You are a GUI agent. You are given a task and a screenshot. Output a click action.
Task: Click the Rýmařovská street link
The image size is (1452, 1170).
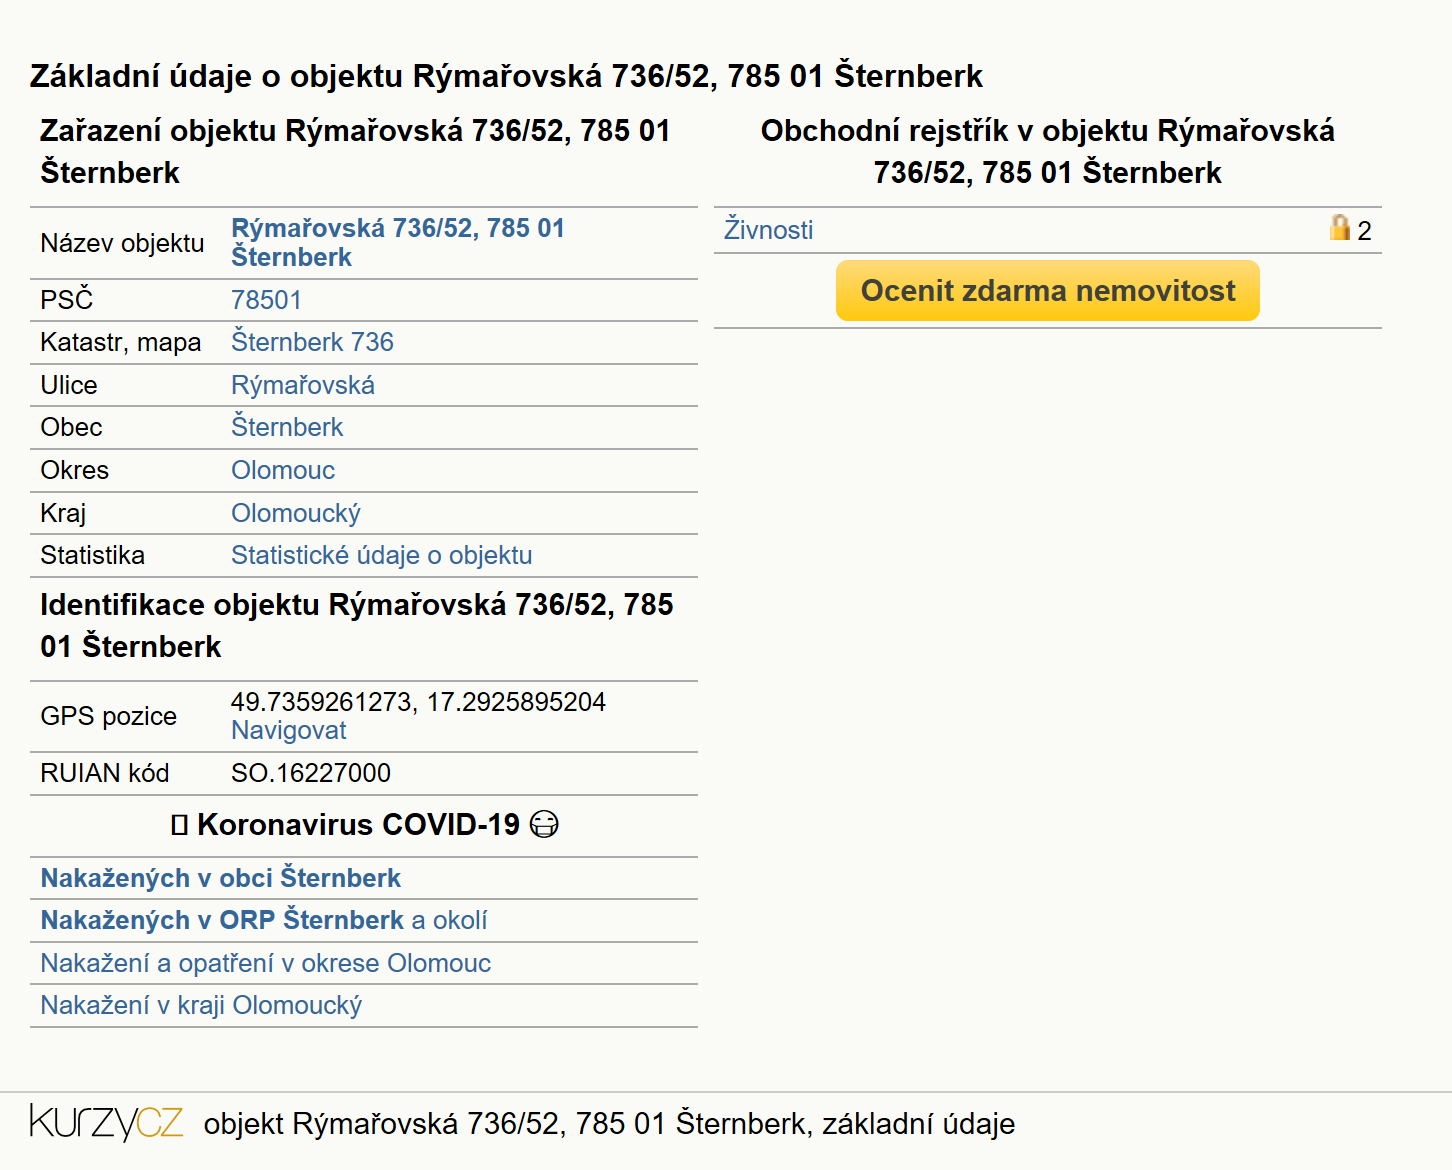pyautogui.click(x=303, y=385)
